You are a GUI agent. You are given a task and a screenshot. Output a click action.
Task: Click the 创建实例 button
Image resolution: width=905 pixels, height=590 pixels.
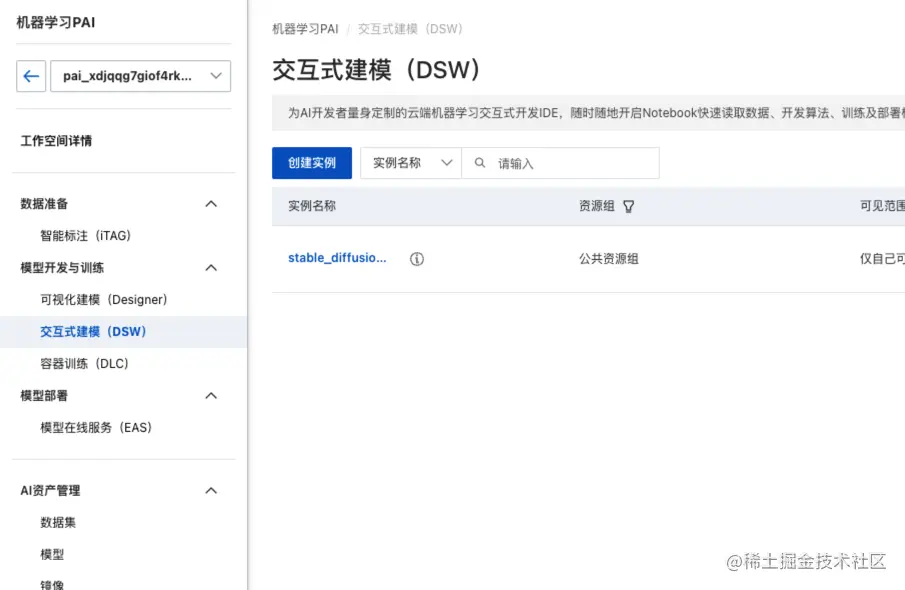click(x=312, y=163)
